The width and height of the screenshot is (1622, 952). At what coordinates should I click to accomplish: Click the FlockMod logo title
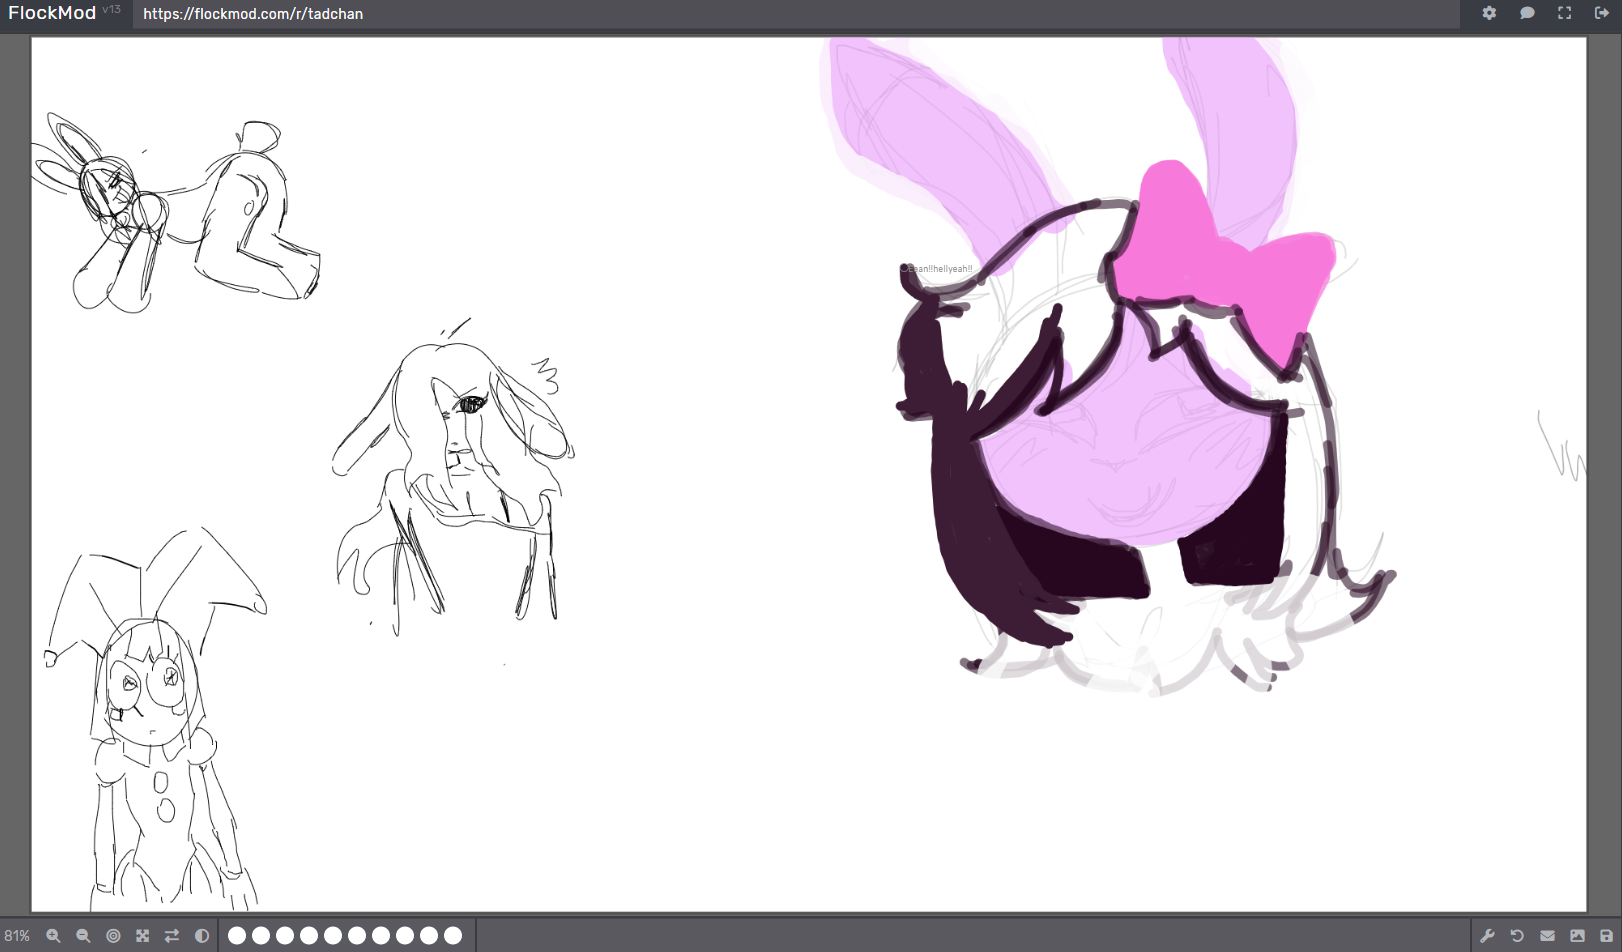(x=52, y=13)
